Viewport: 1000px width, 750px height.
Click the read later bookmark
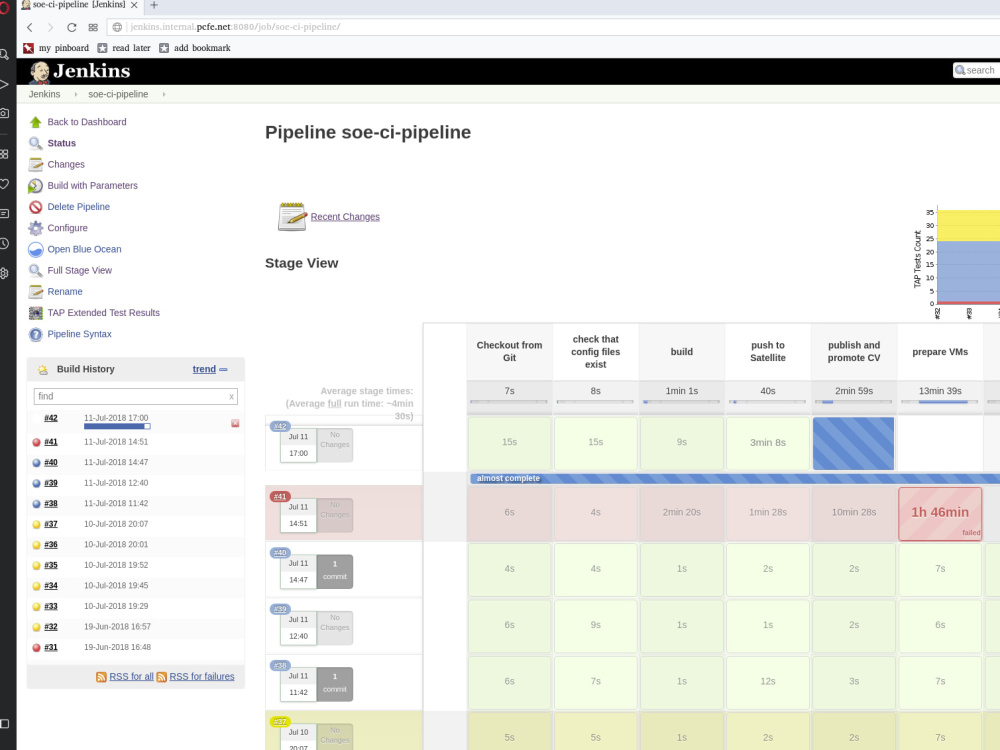click(x=124, y=48)
